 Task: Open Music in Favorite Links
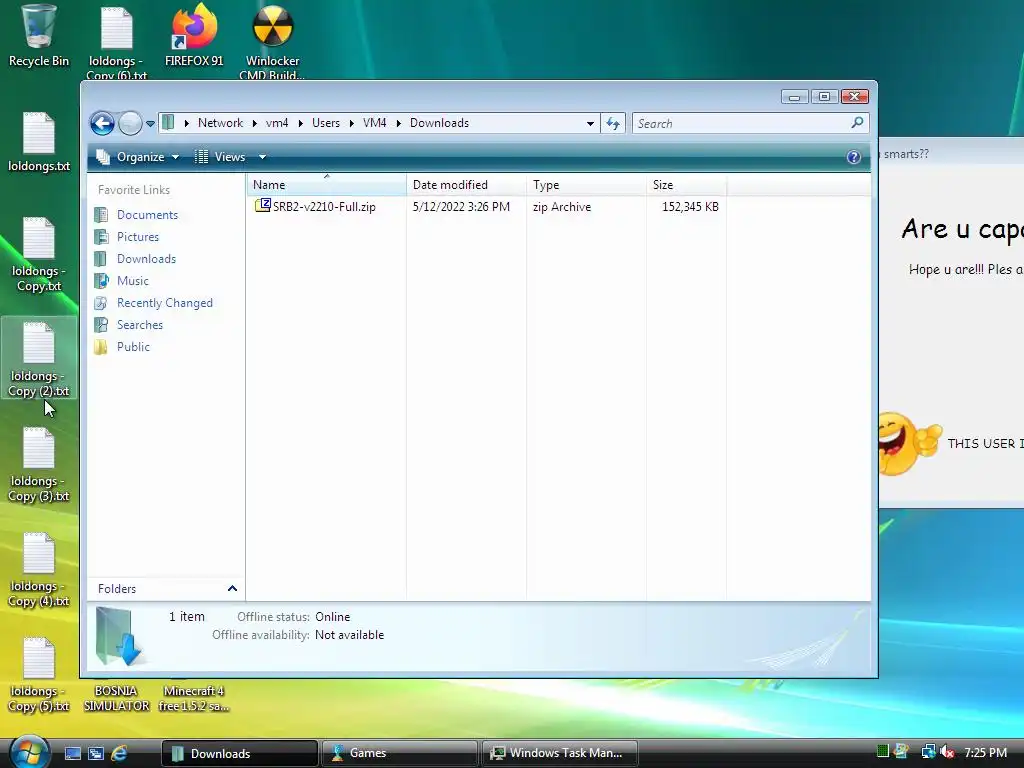[x=133, y=281]
